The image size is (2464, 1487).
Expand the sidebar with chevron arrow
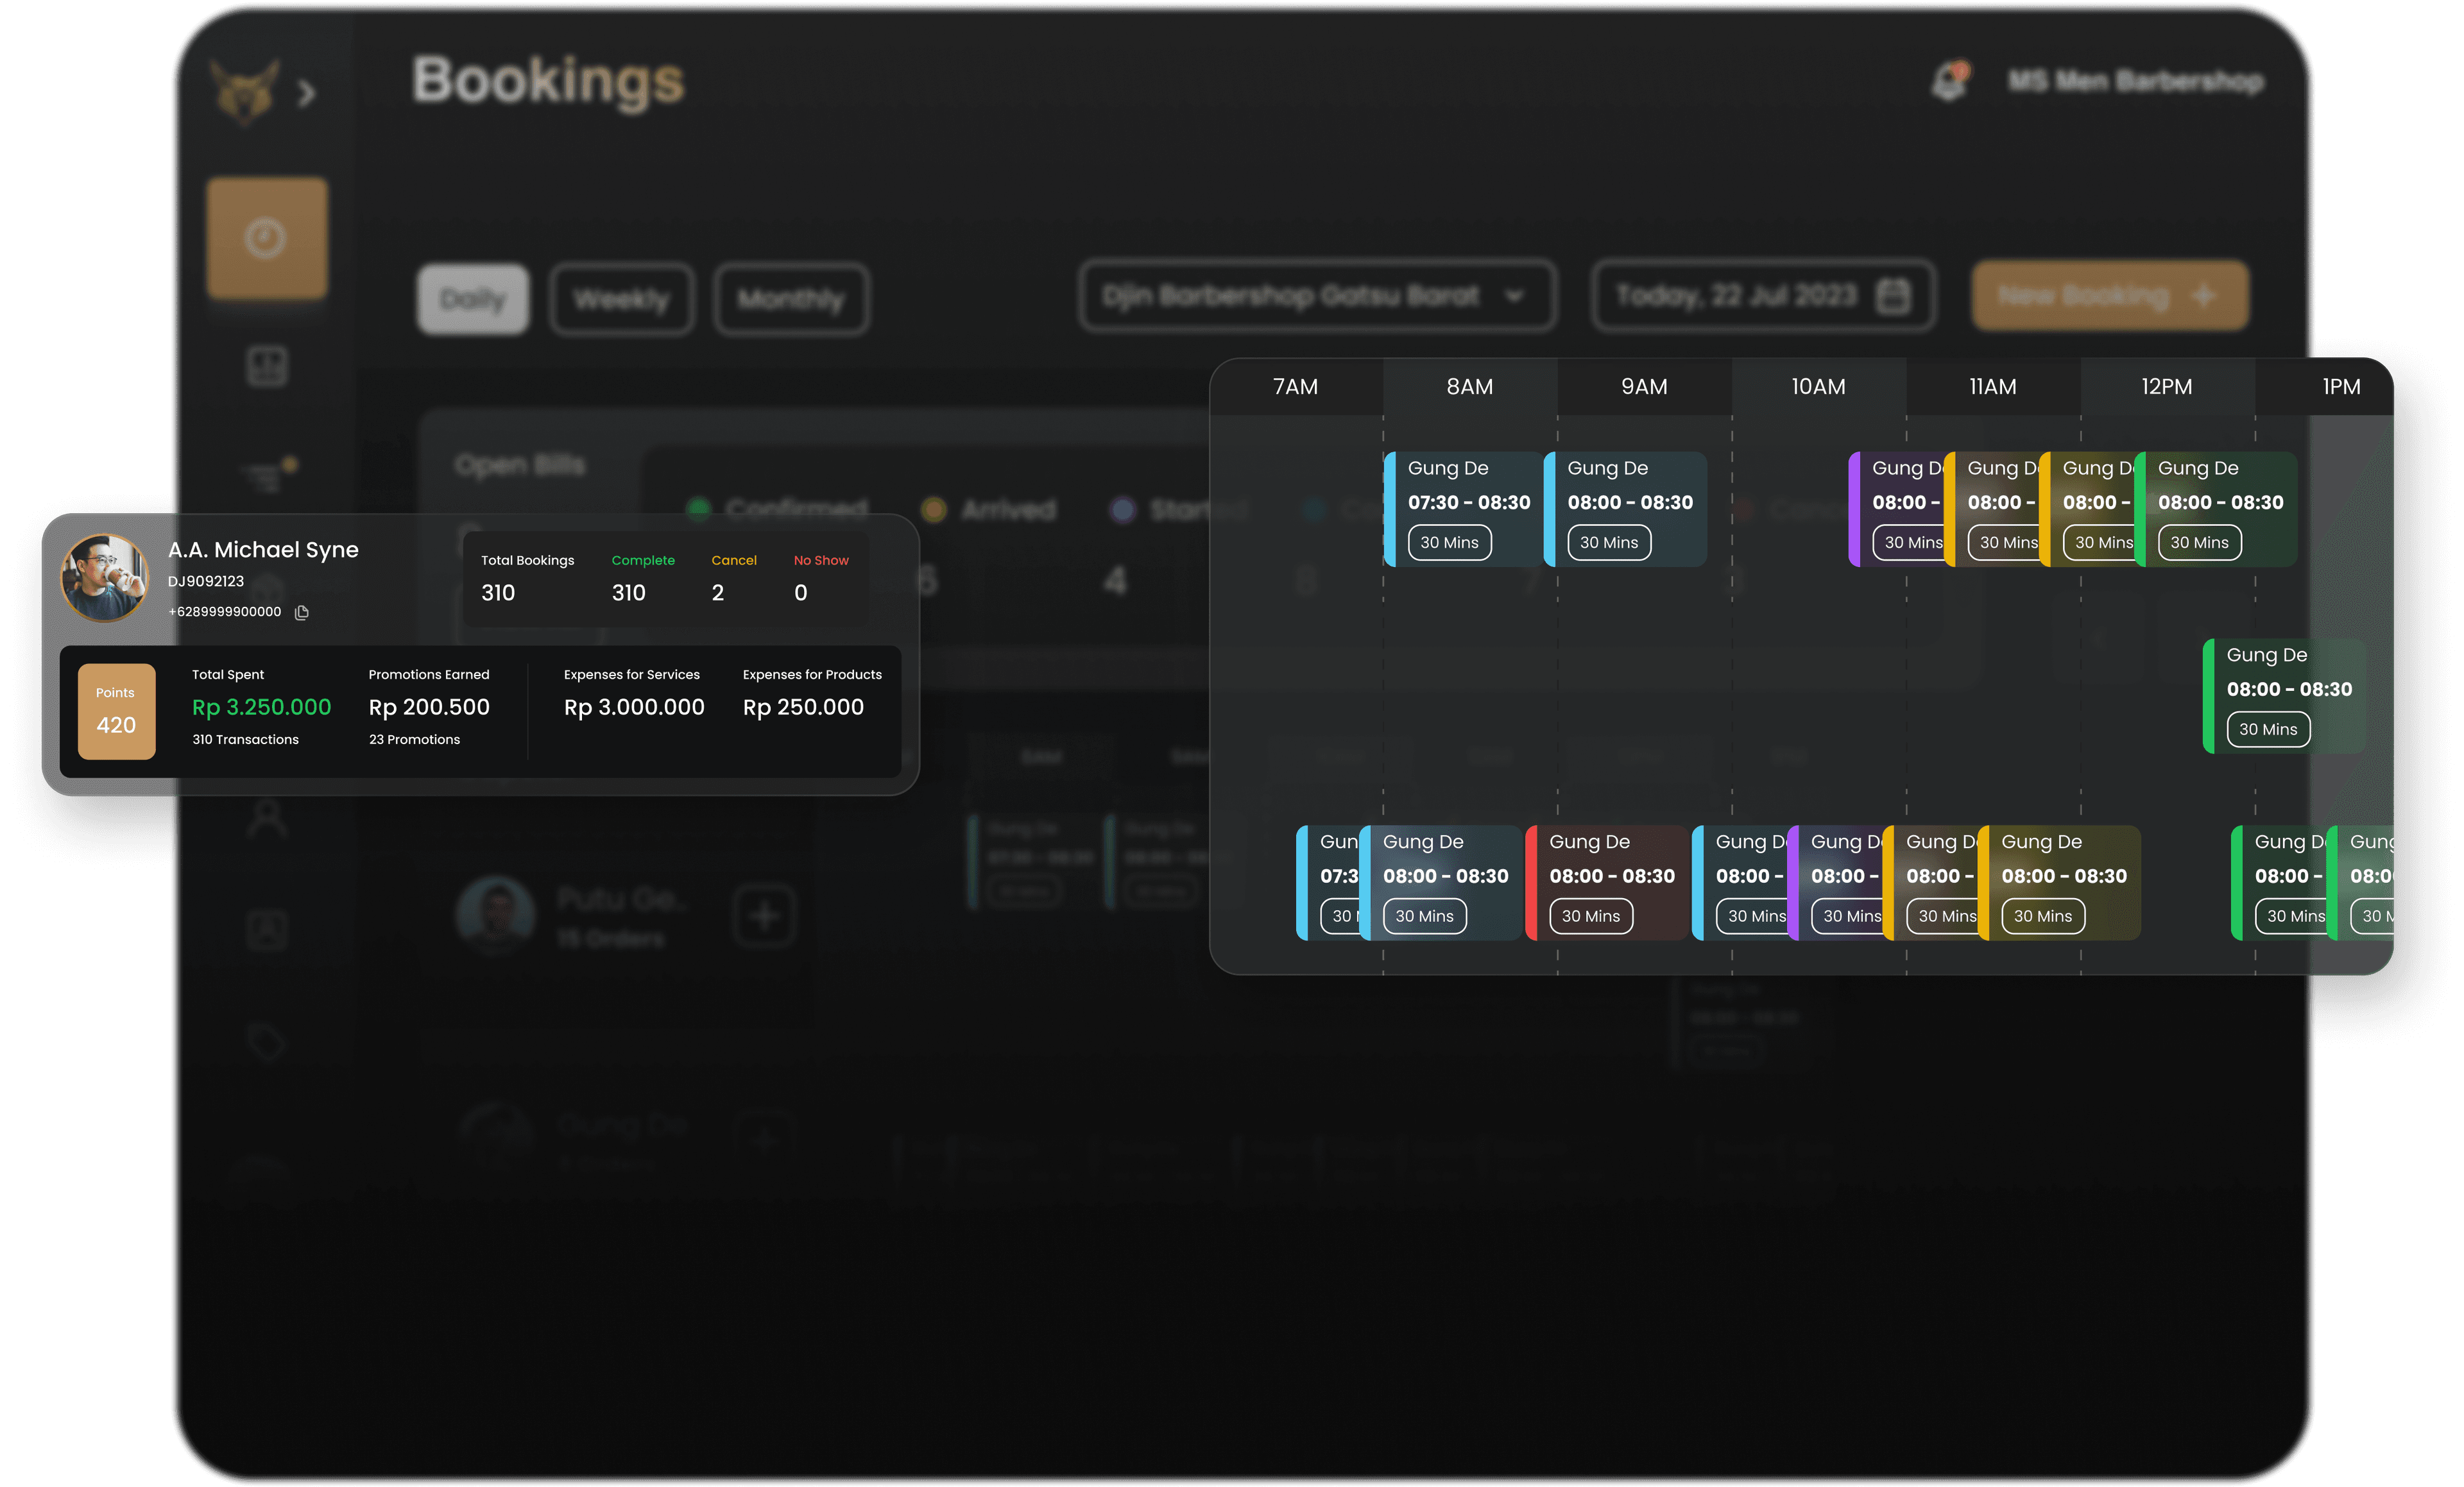307,93
